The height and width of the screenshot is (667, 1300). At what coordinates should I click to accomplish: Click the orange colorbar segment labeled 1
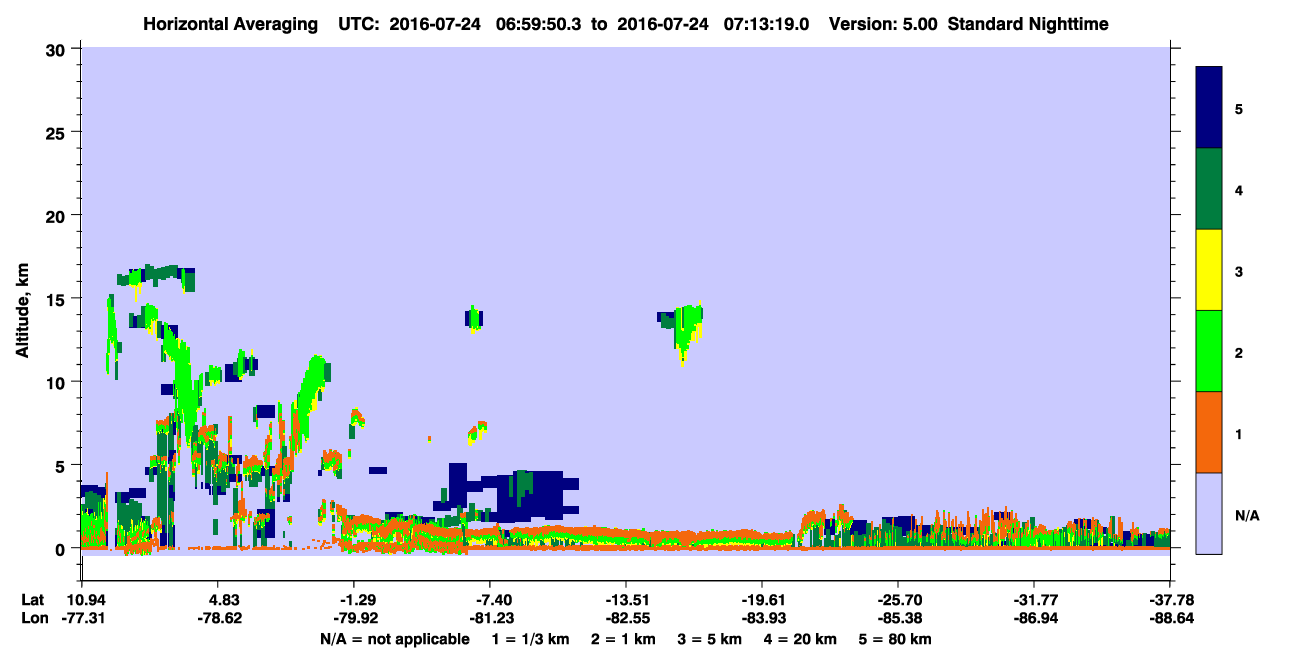[1210, 432]
